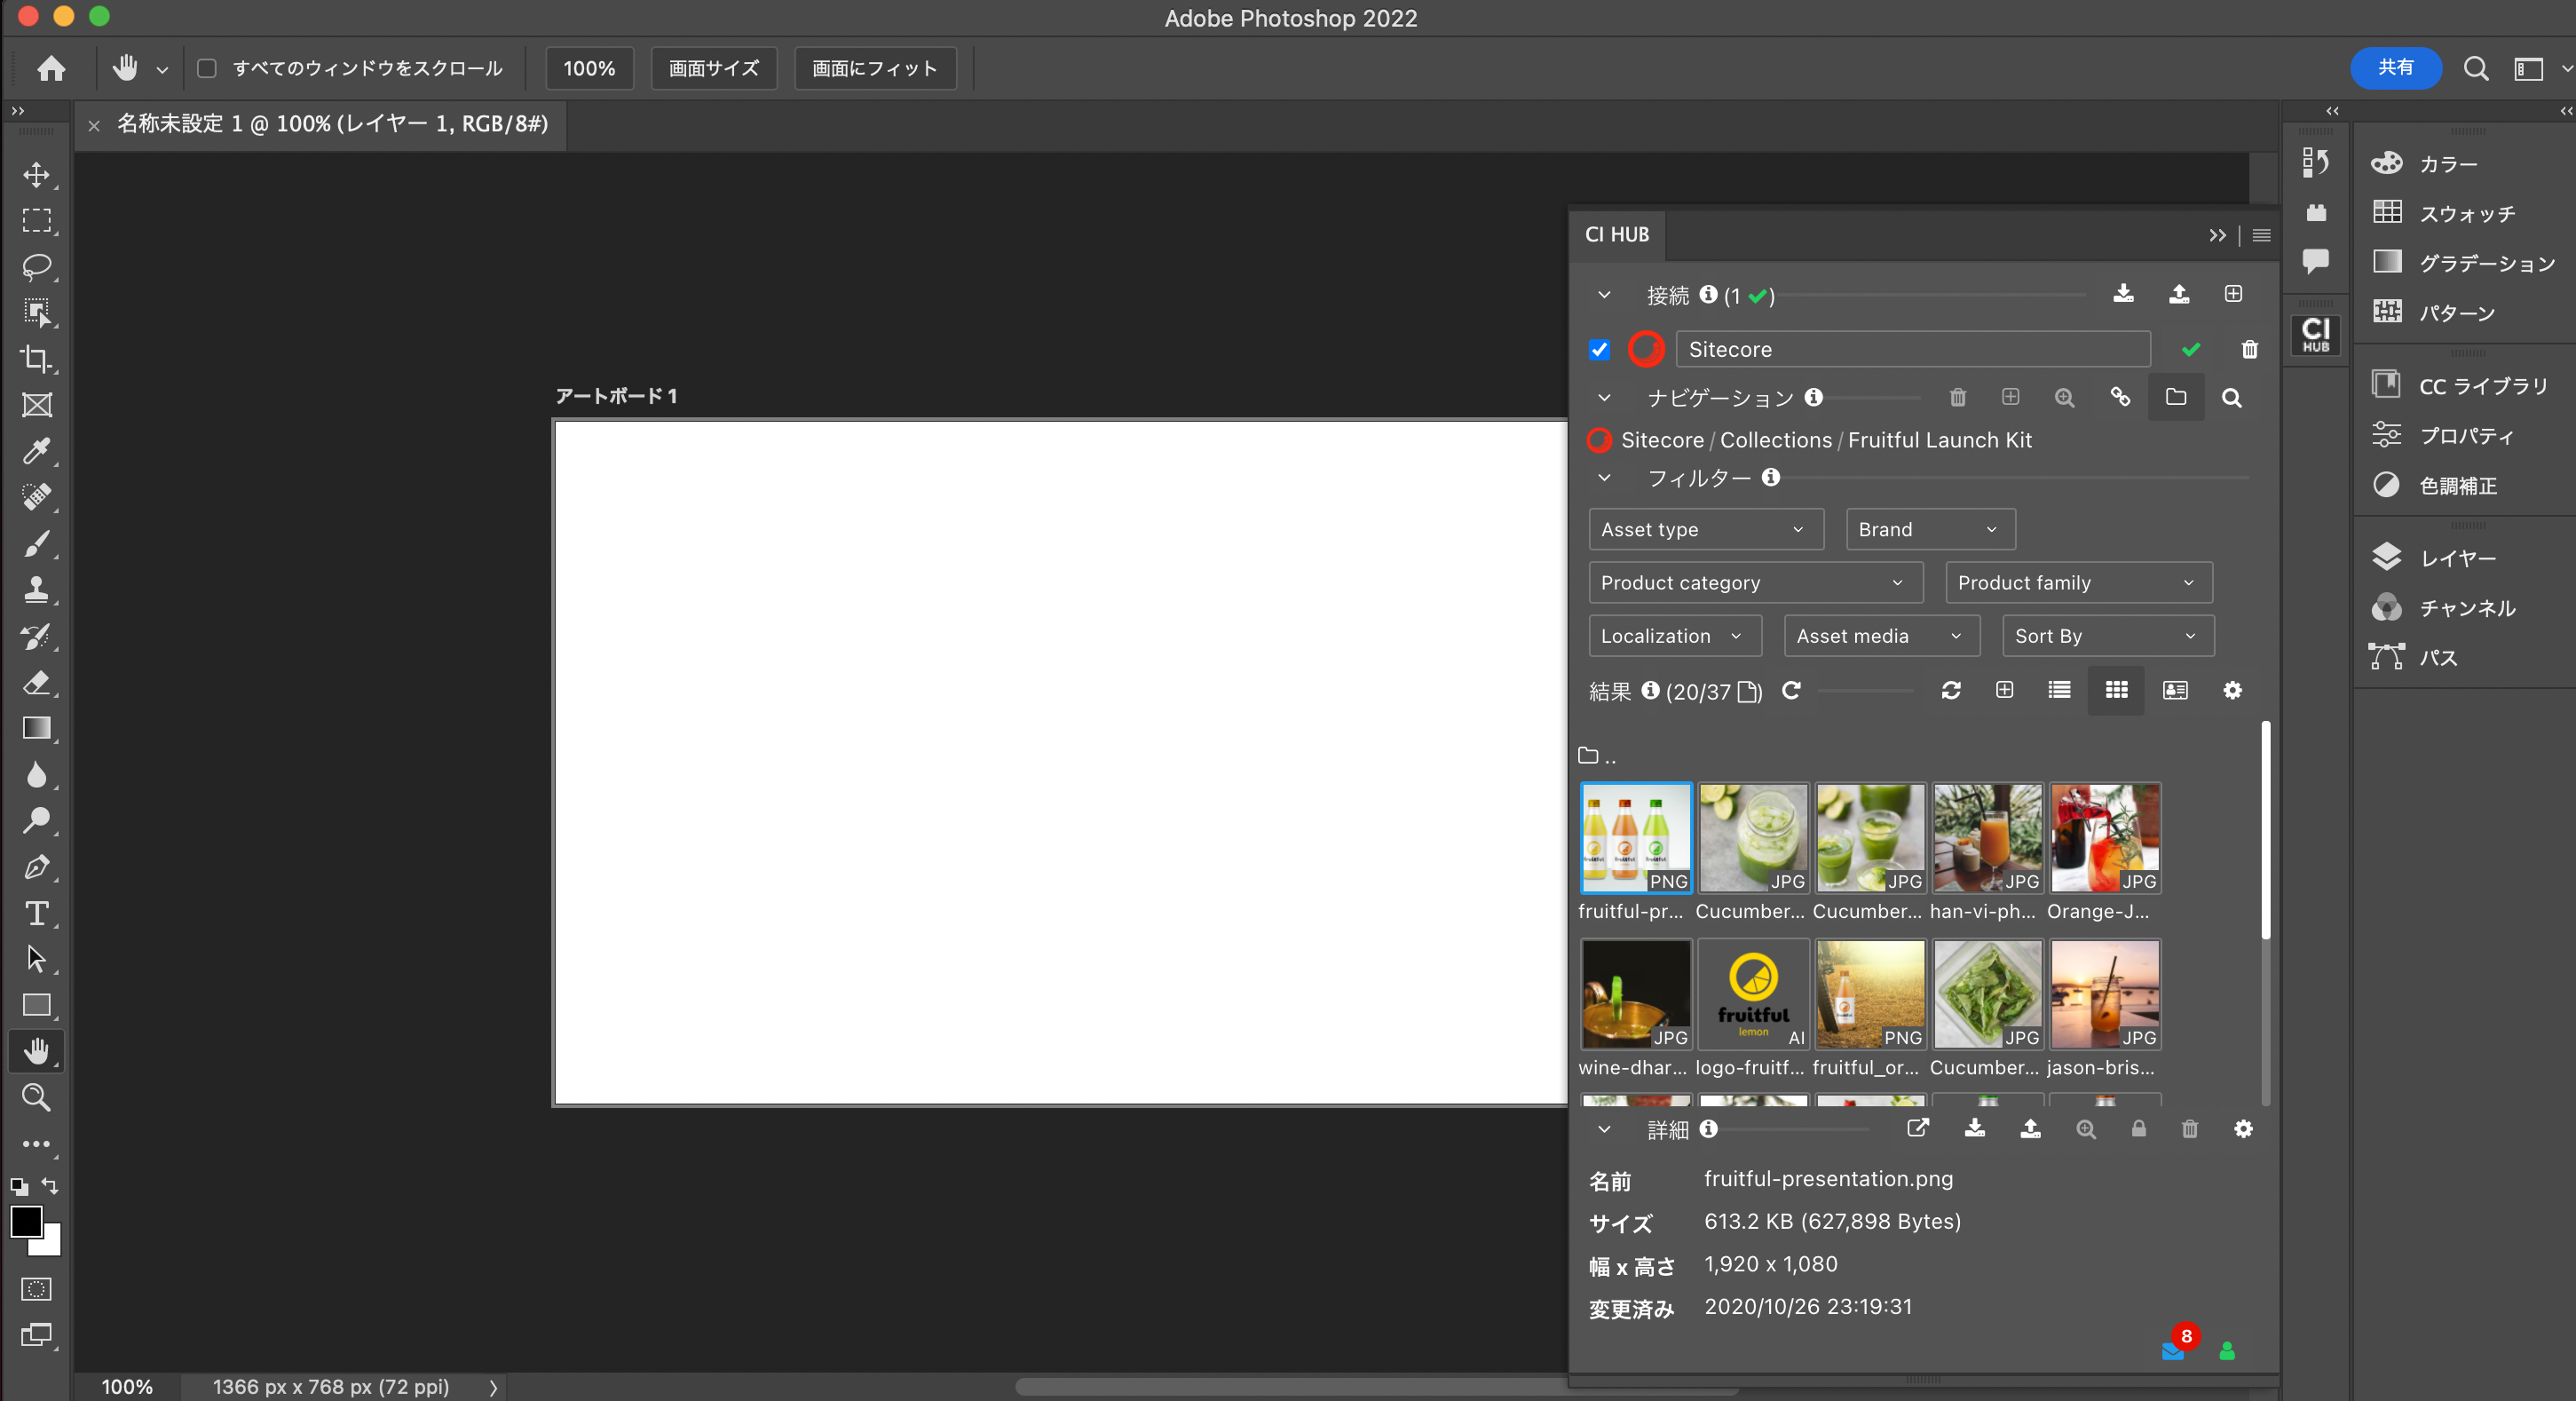Select the fruitful-presentation.png thumbnail
Viewport: 2576px width, 1401px height.
click(1634, 838)
